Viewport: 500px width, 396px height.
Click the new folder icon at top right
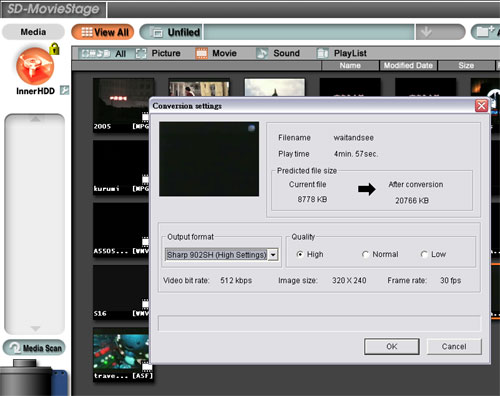coord(485,32)
